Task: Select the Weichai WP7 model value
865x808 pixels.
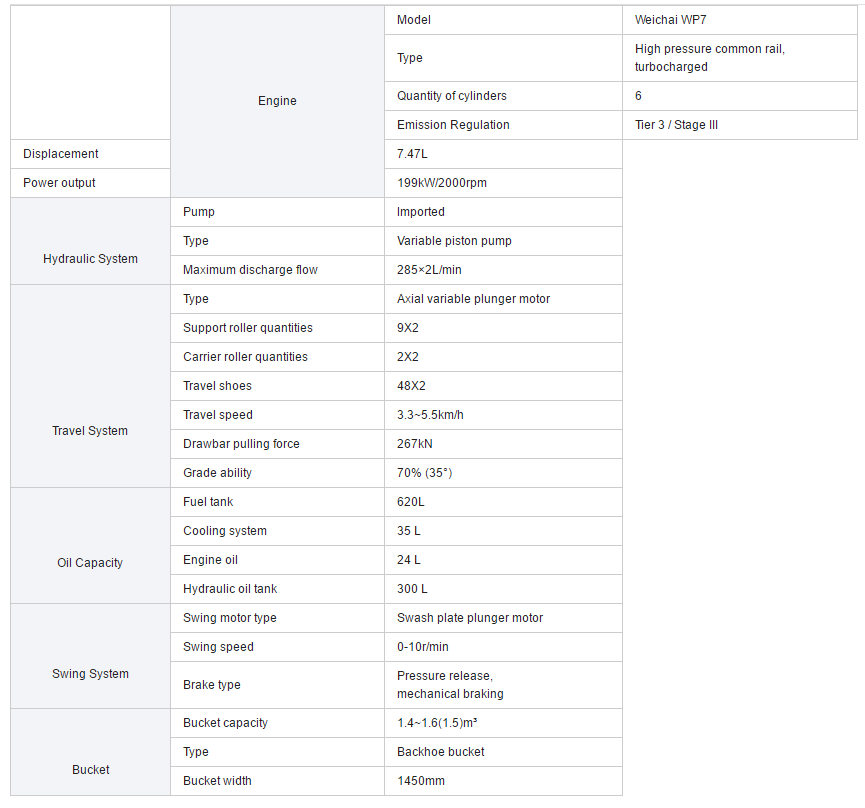Action: (670, 20)
